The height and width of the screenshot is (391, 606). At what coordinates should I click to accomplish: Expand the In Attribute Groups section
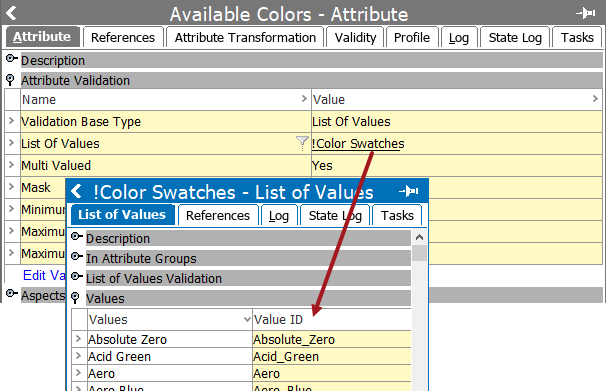point(77,257)
